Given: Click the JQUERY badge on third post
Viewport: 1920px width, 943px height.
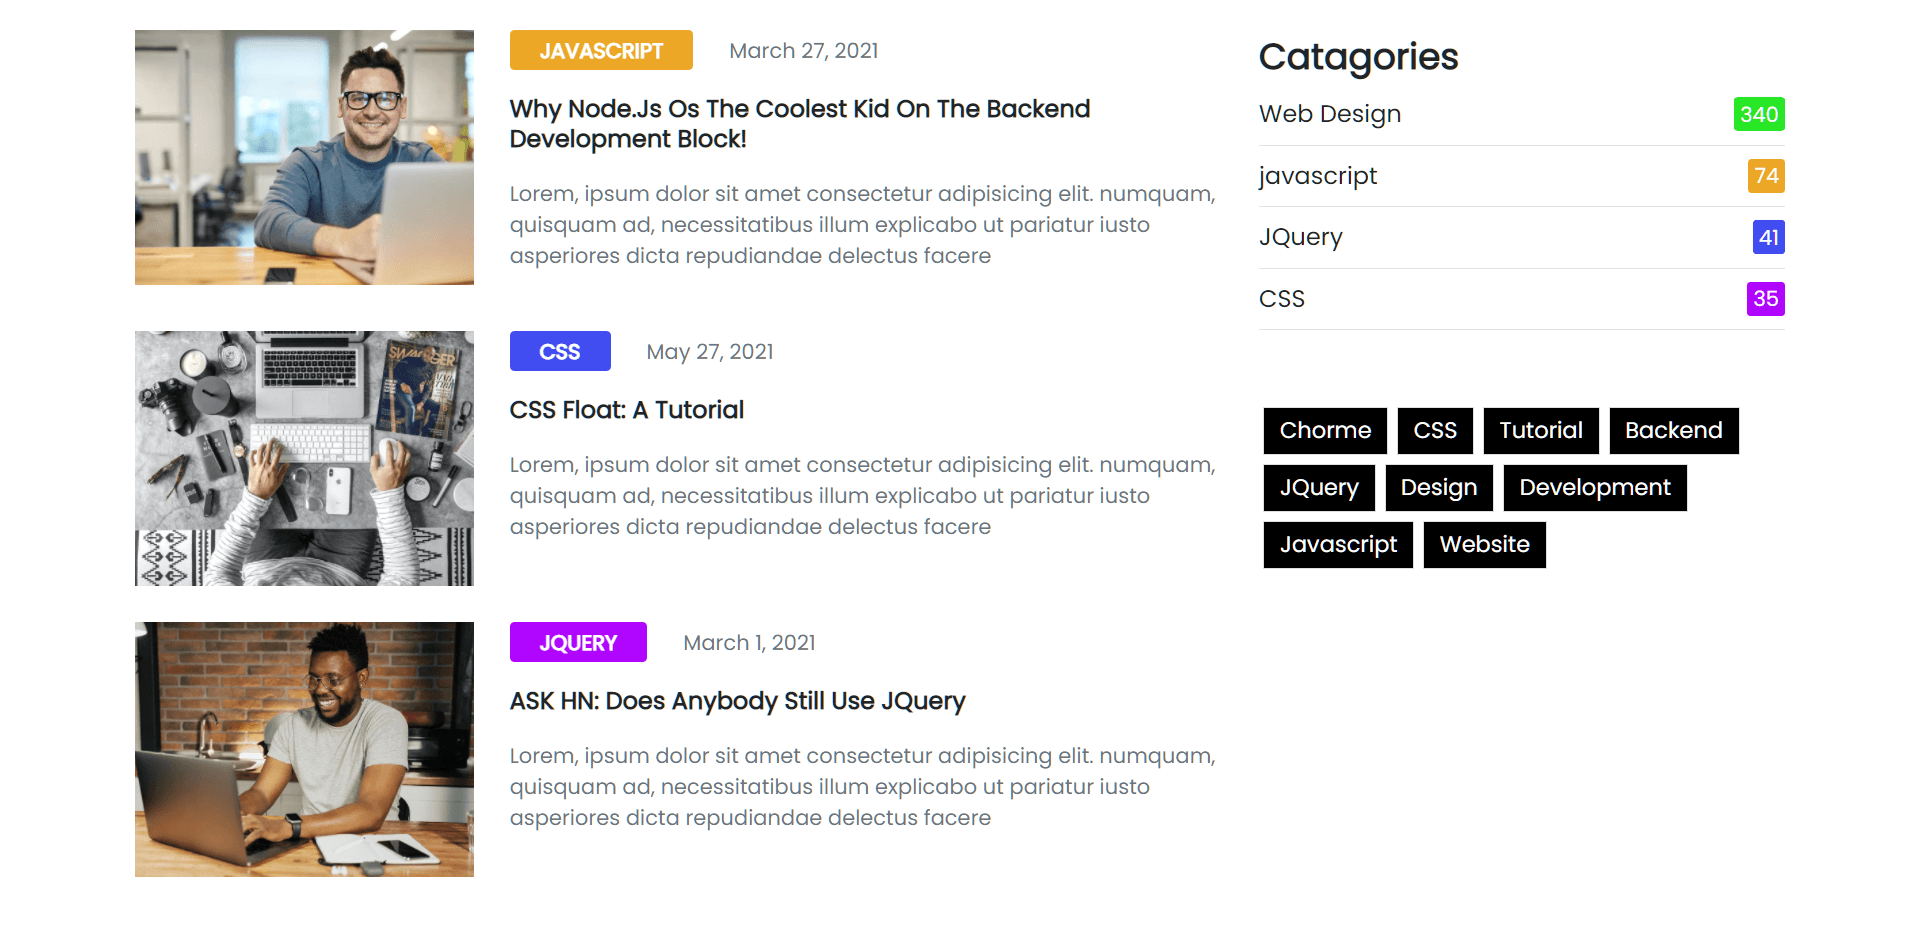Looking at the screenshot, I should [x=577, y=642].
